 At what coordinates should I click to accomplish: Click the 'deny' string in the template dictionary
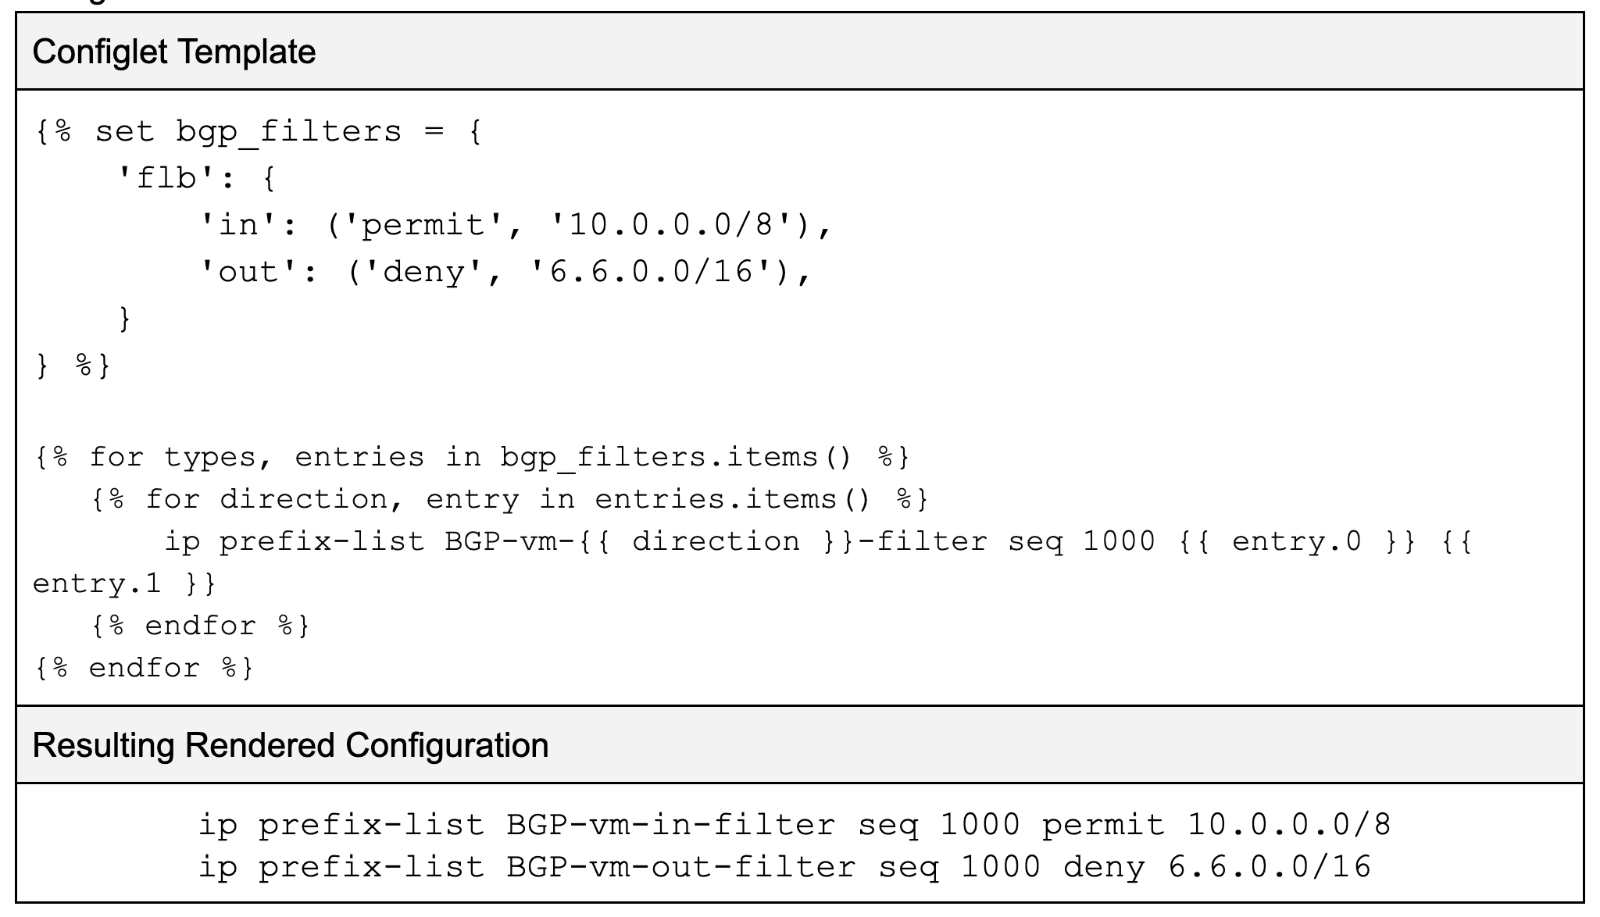click(421, 271)
